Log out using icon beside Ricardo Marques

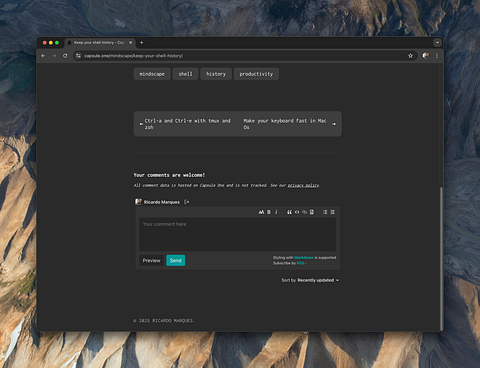click(187, 202)
